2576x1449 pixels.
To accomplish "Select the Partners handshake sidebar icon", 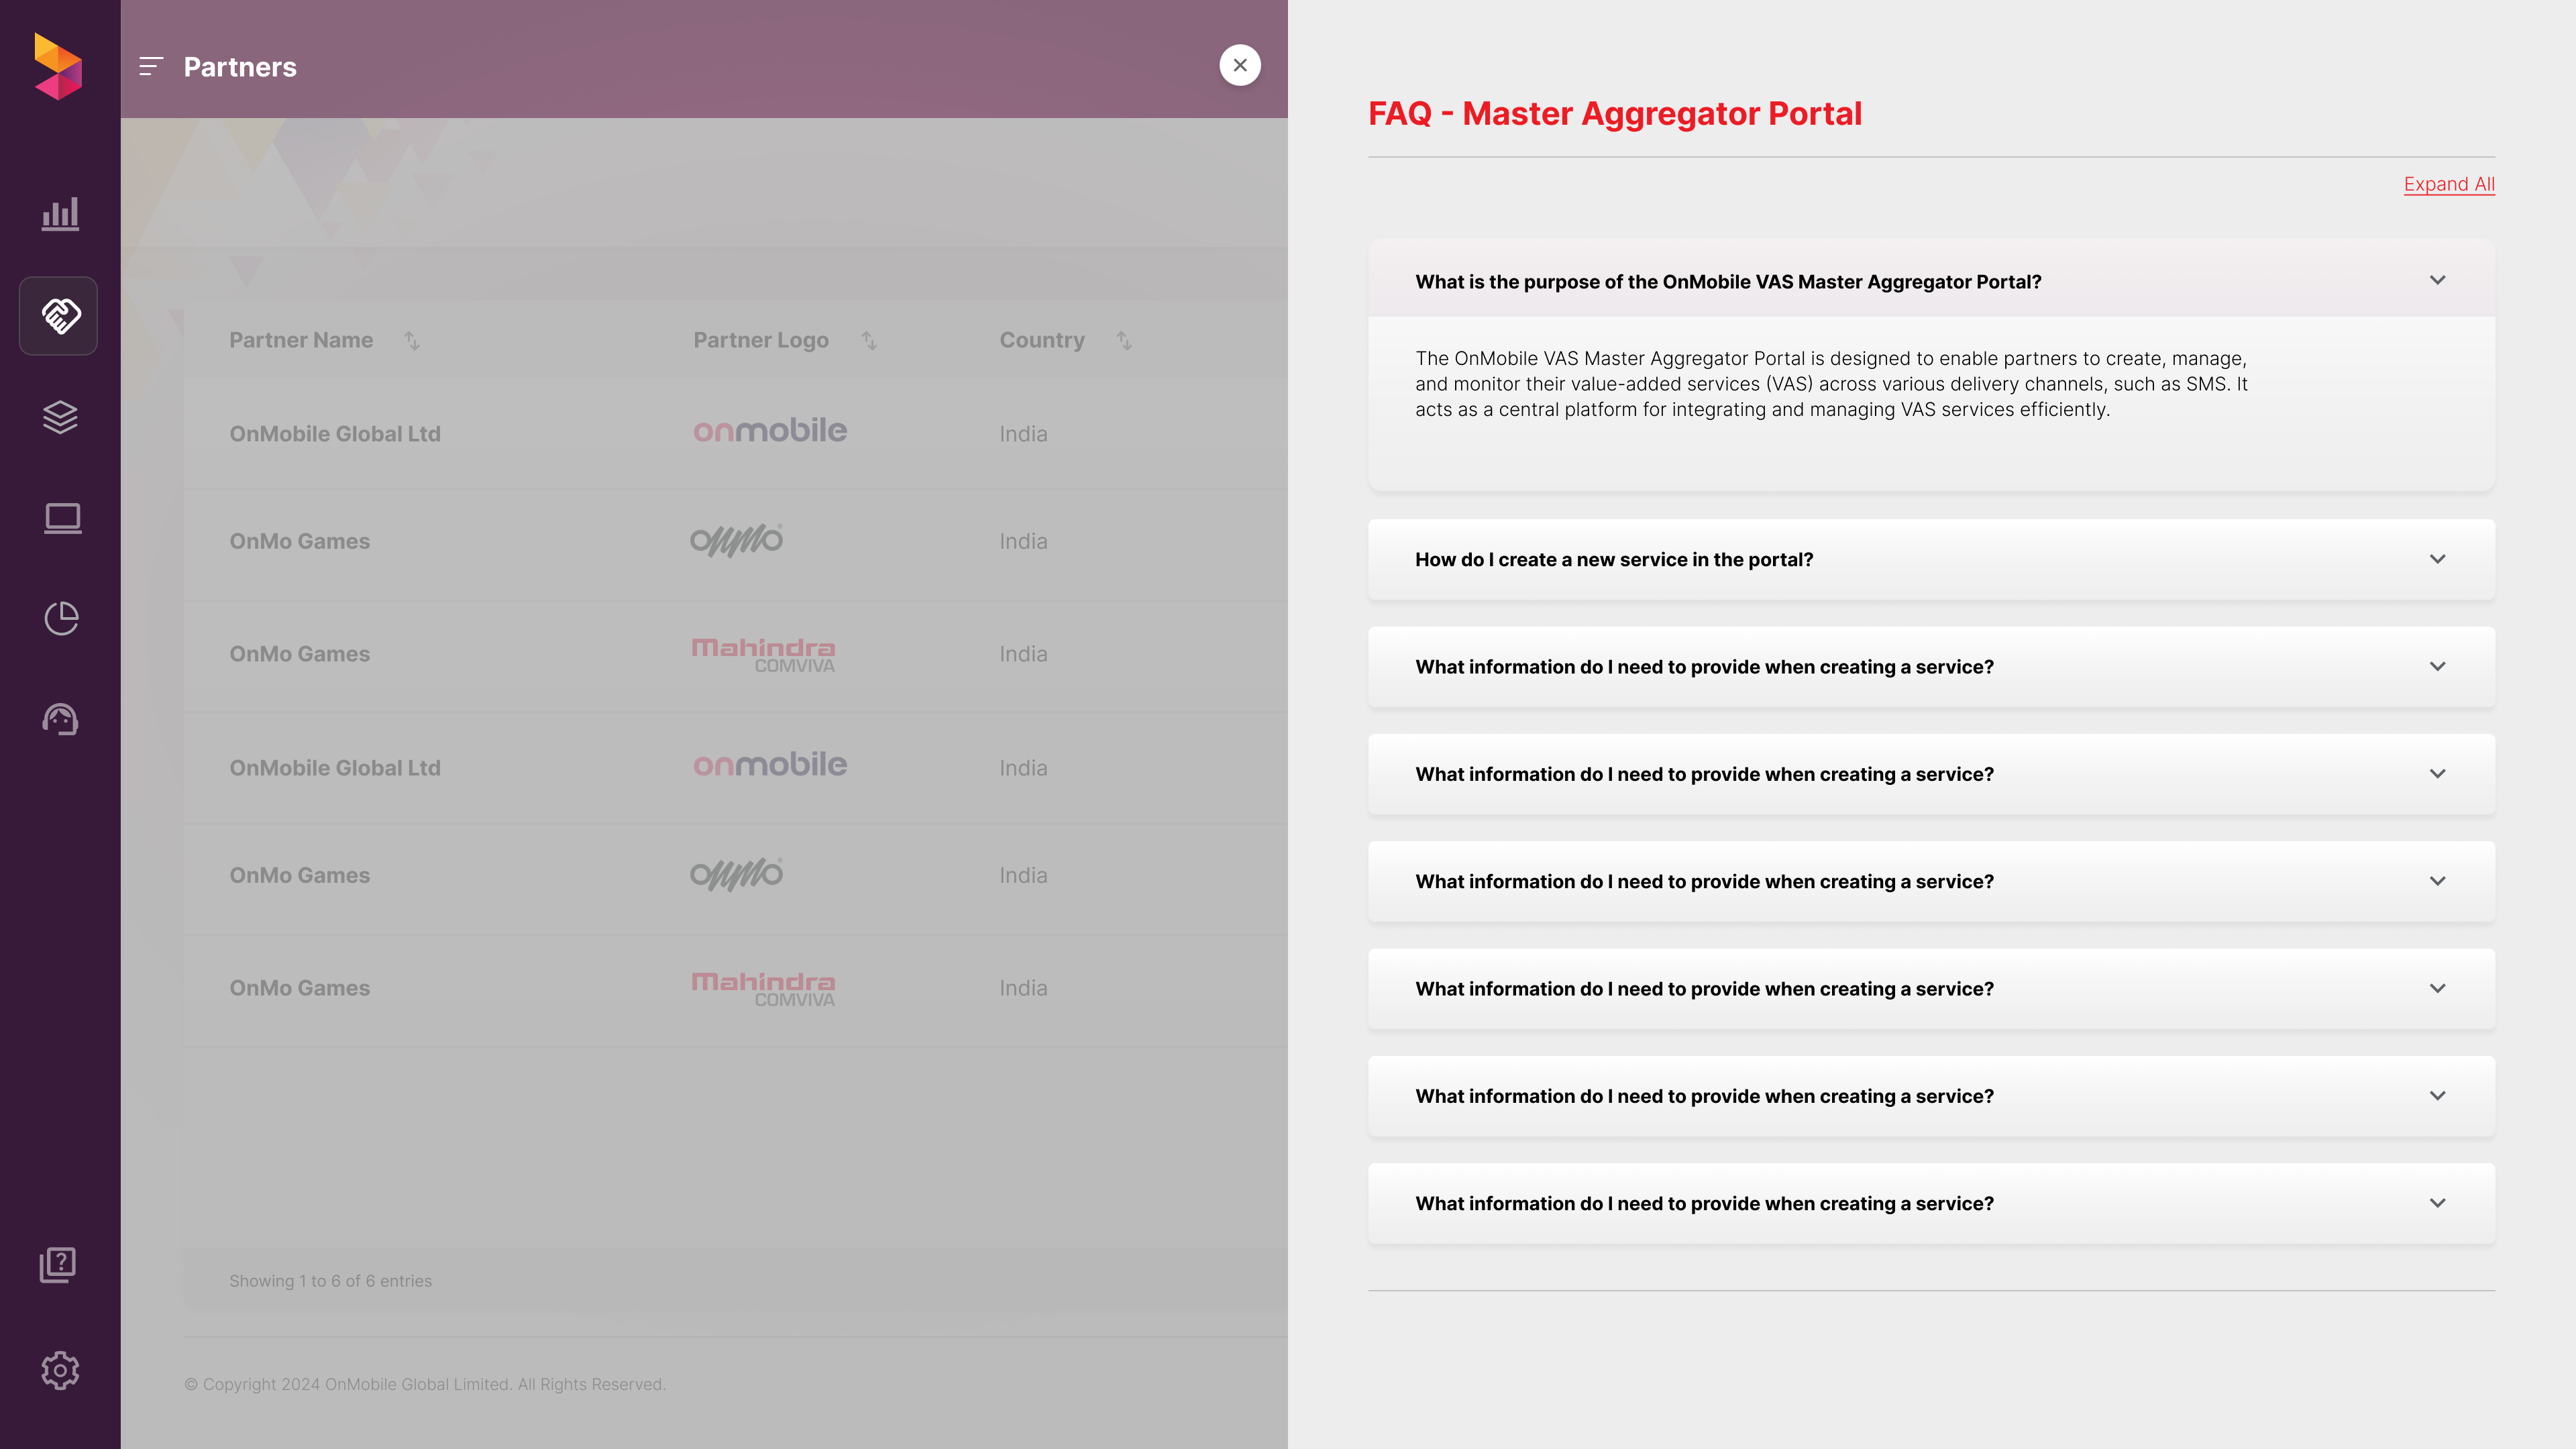I will pos(59,316).
